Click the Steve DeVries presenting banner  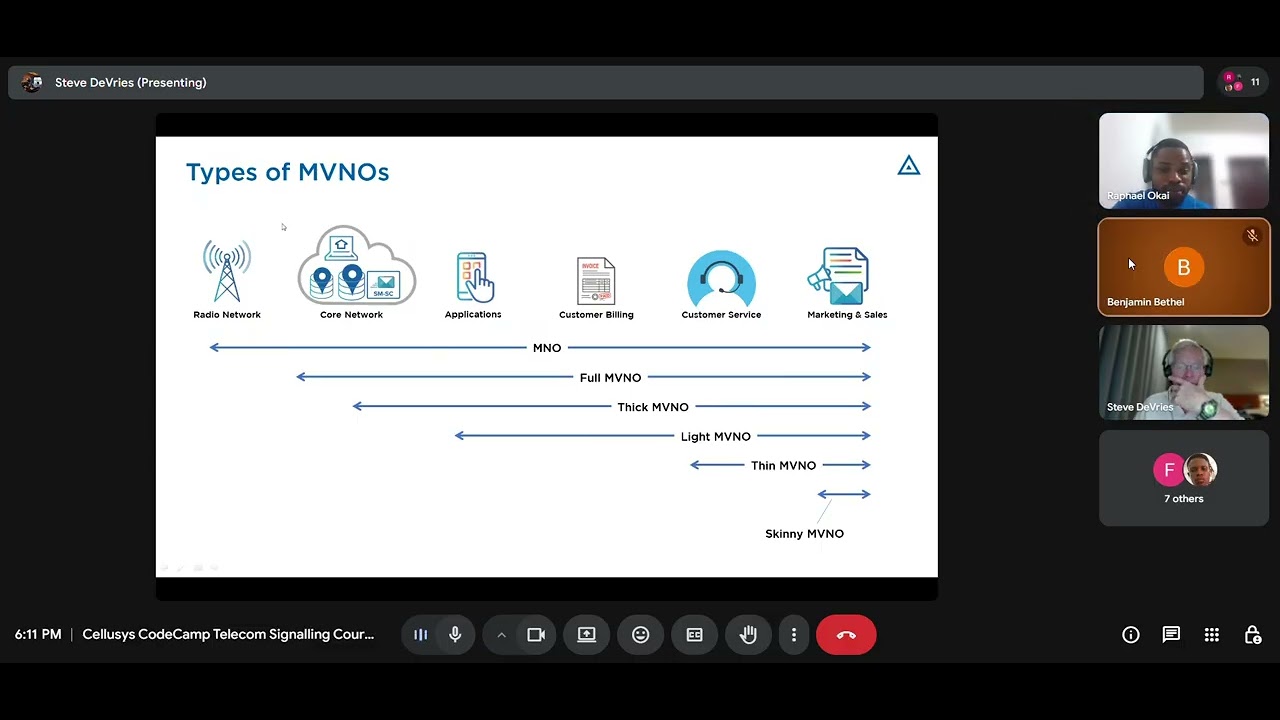[x=606, y=83]
